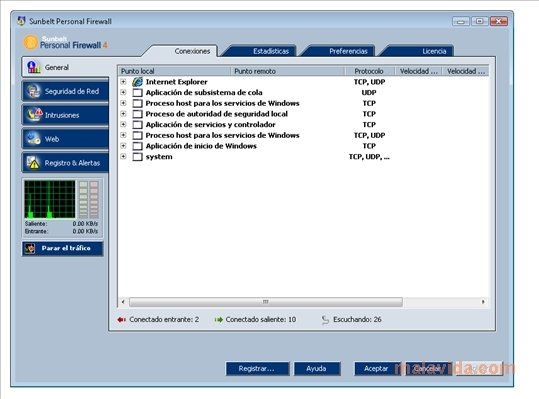Click the Registrar... button
539x399 pixels.
[x=257, y=368]
